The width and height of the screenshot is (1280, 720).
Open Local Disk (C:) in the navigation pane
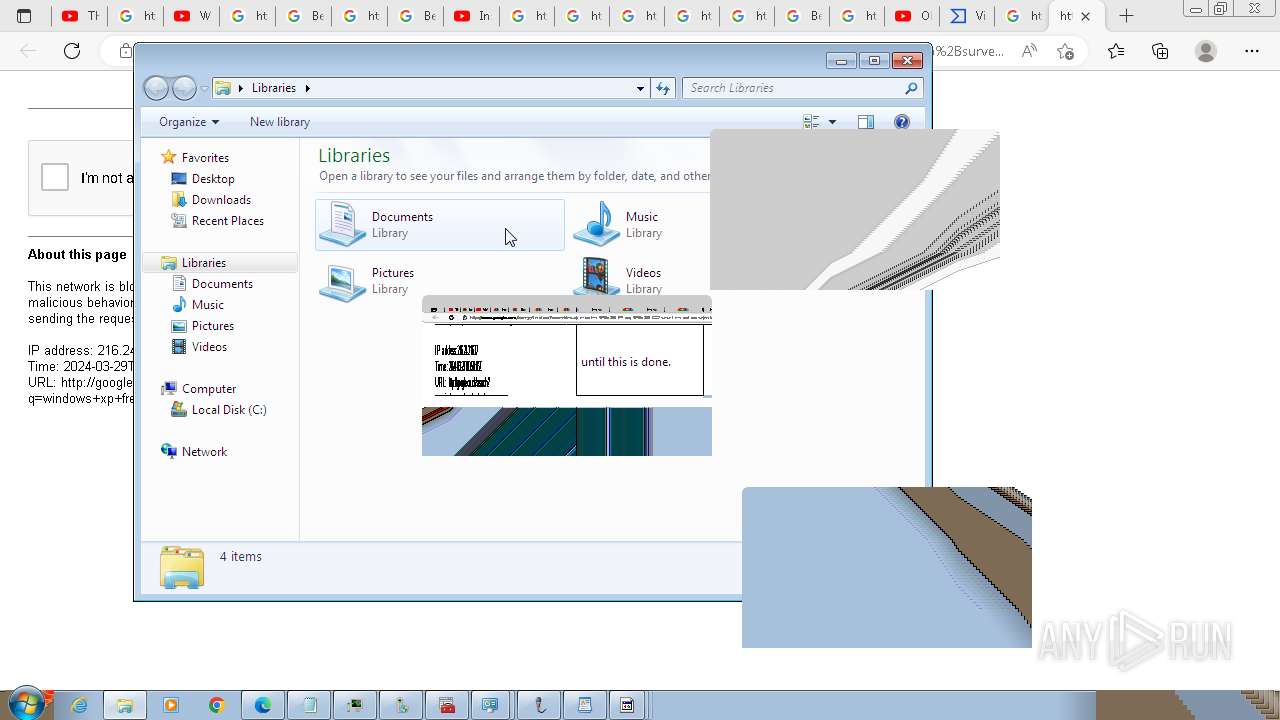229,410
